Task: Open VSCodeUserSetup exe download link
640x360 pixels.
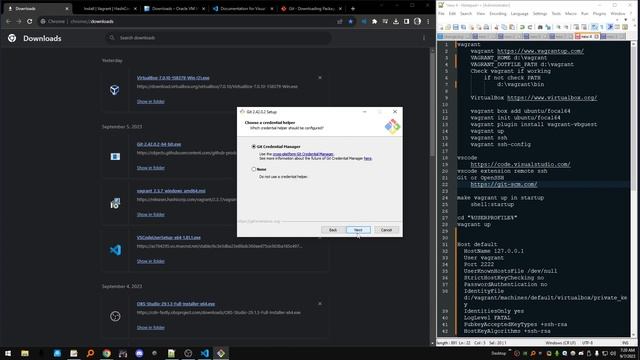Action: pyautogui.click(x=169, y=238)
